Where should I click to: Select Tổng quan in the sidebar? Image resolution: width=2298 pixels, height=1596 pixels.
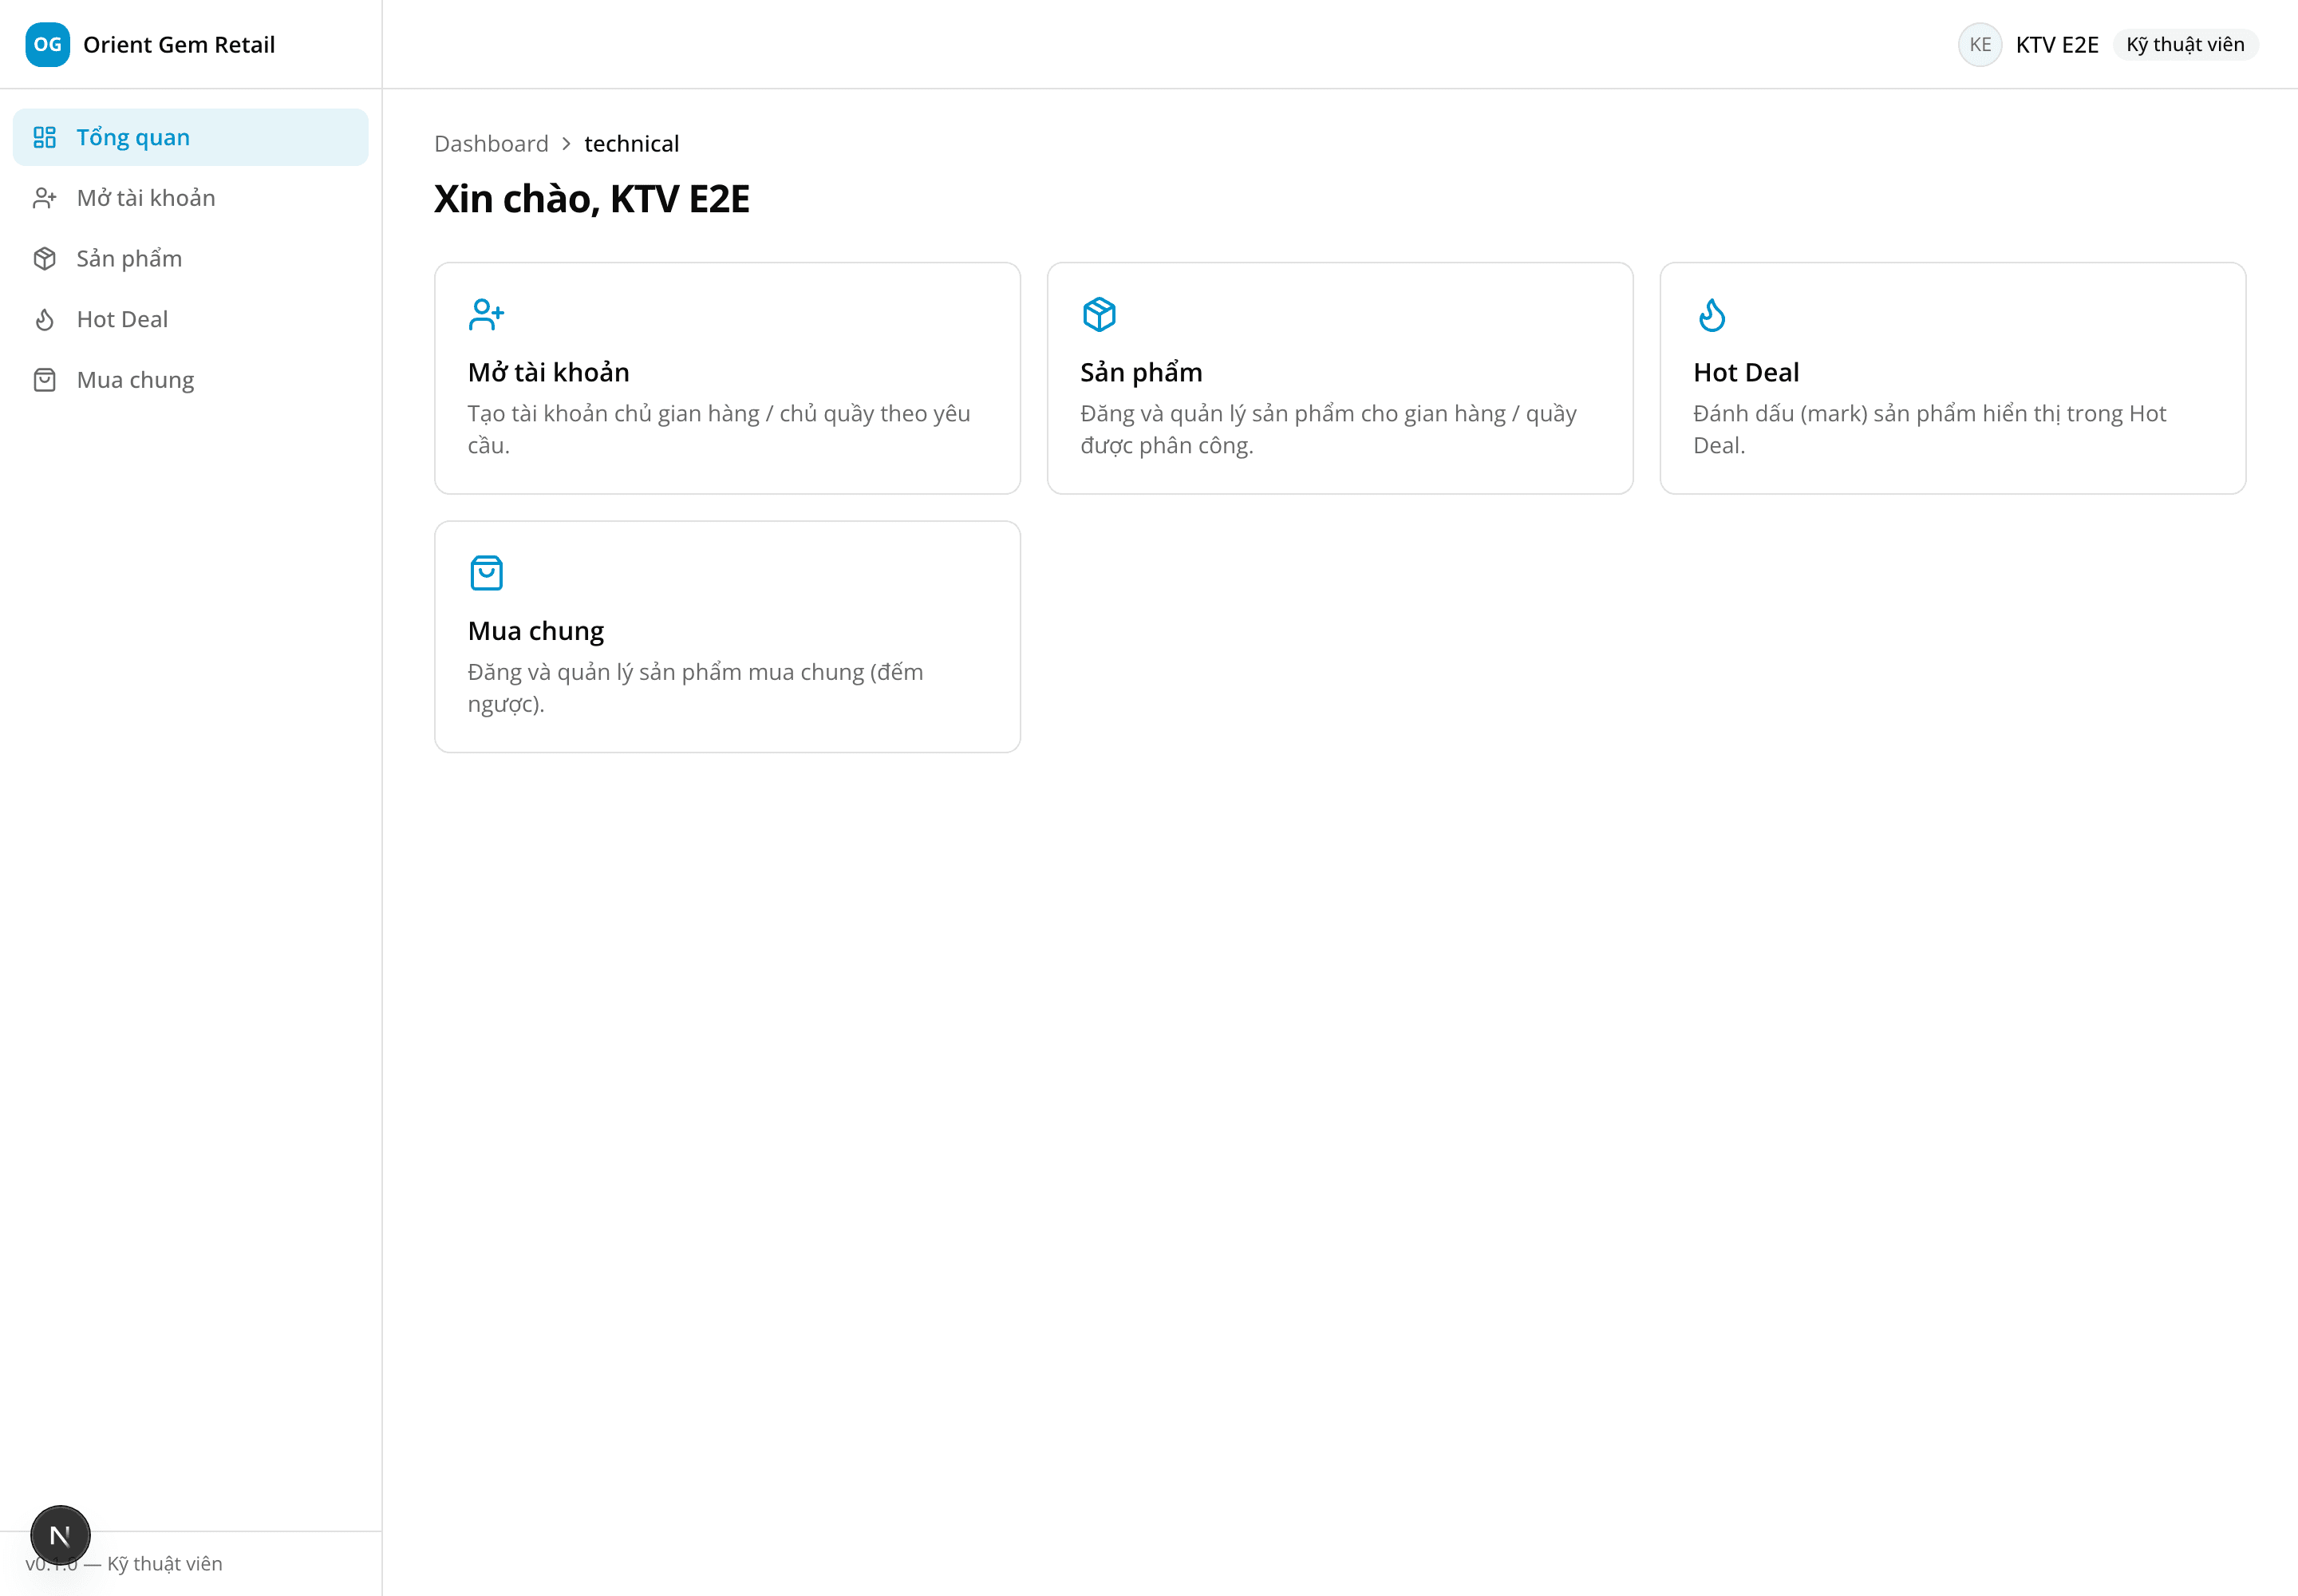(x=190, y=137)
